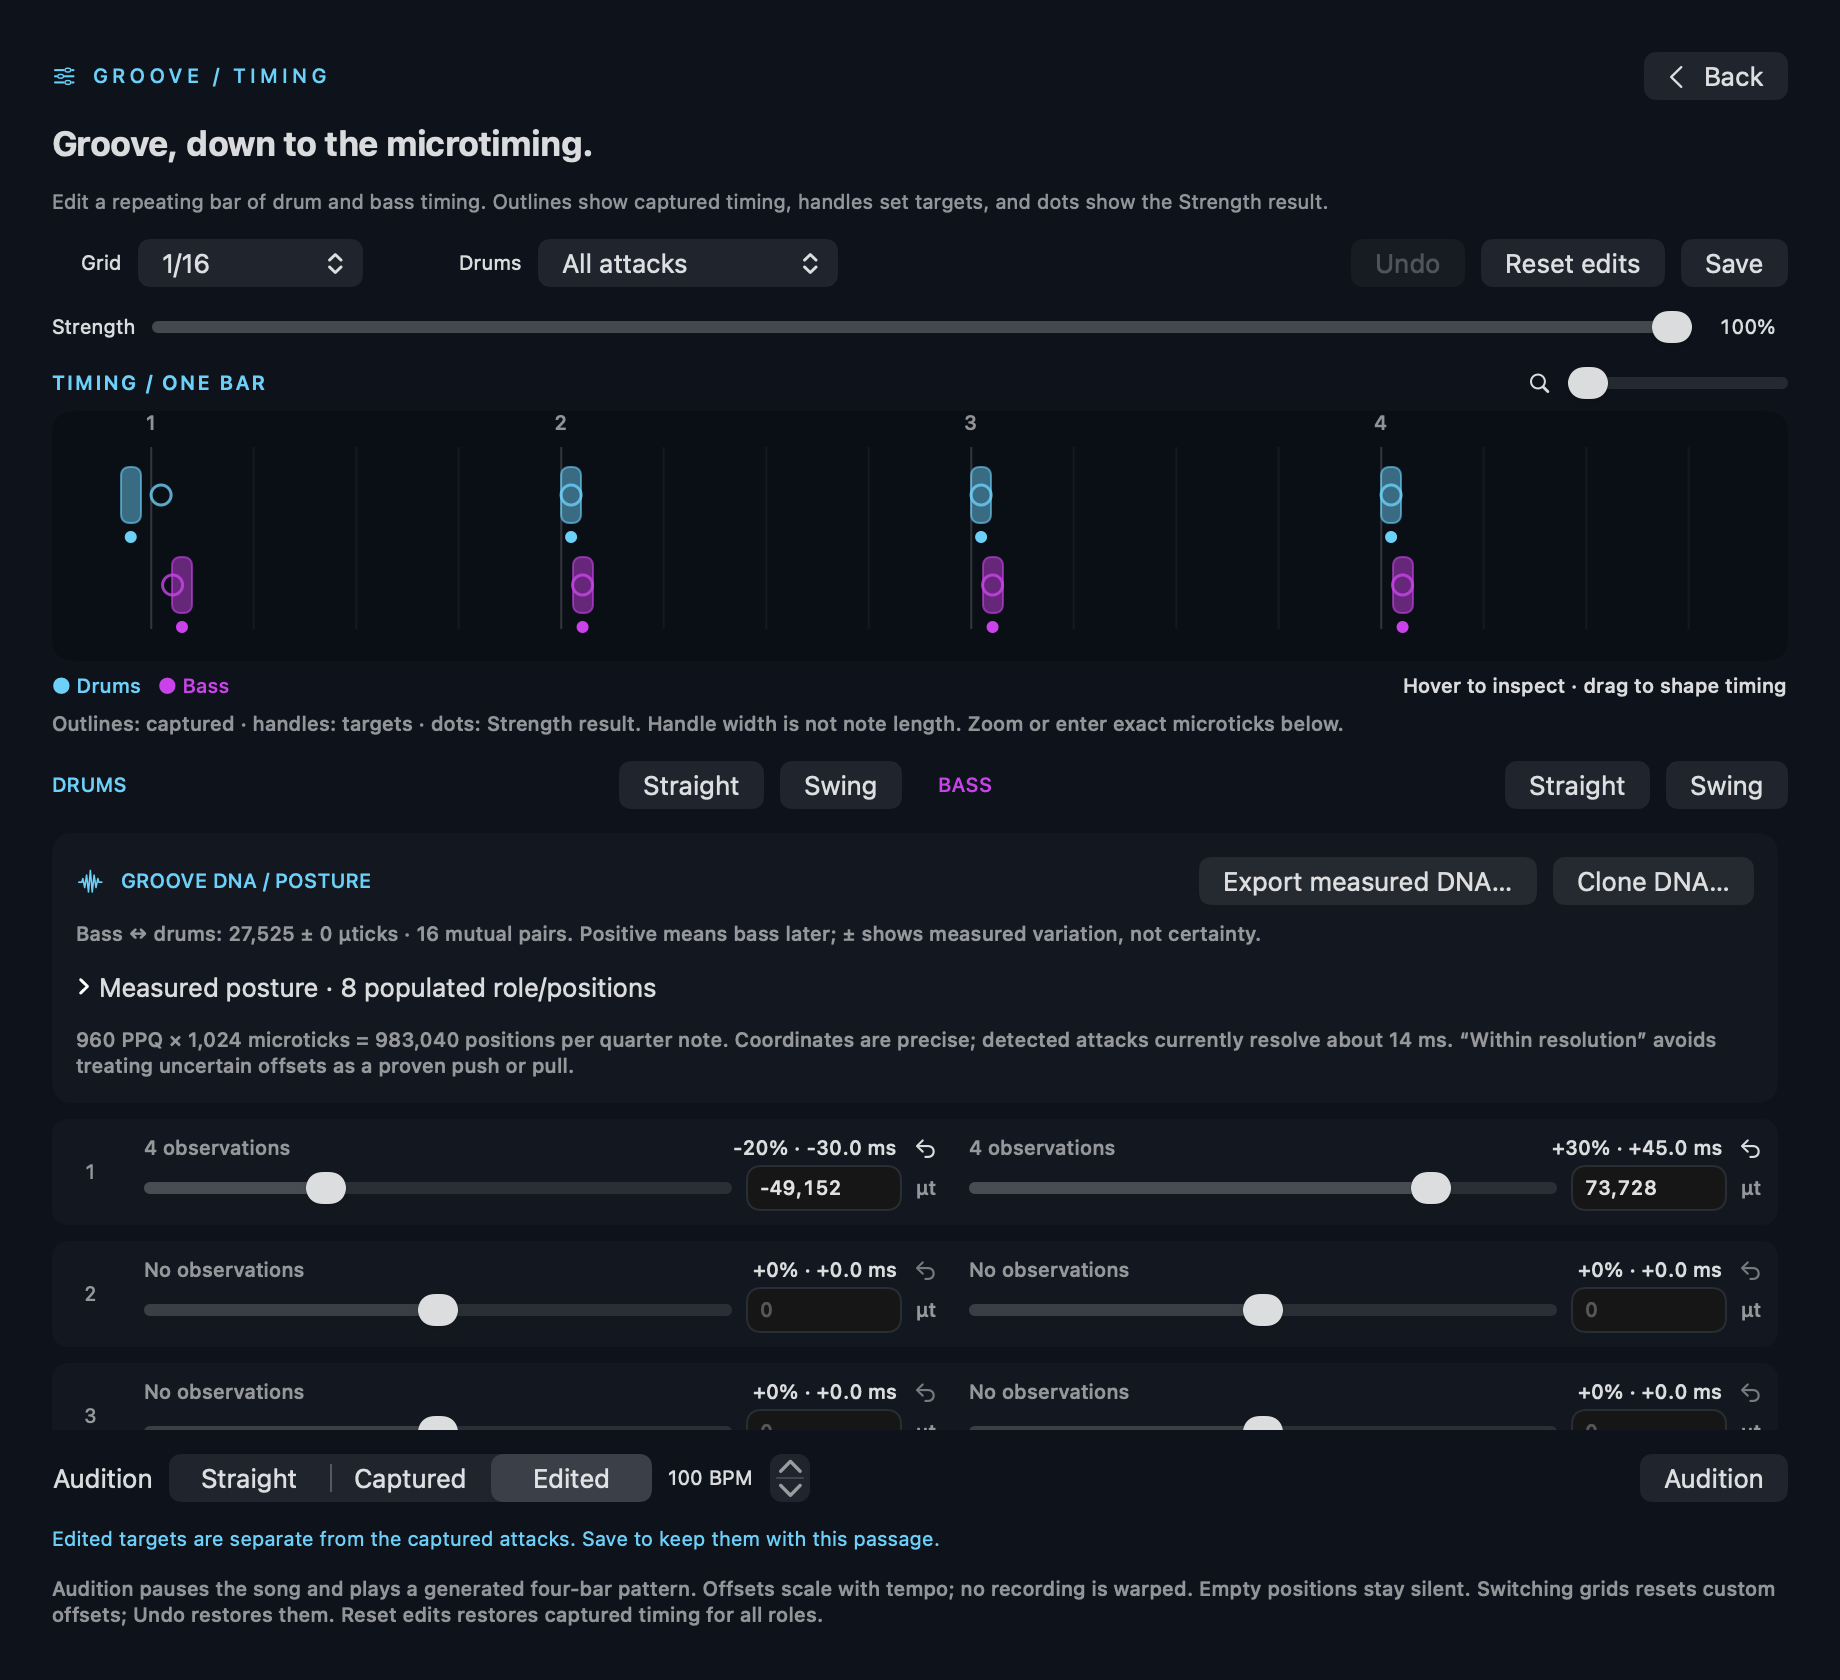Click the bass handle at beat 4

pos(1403,585)
